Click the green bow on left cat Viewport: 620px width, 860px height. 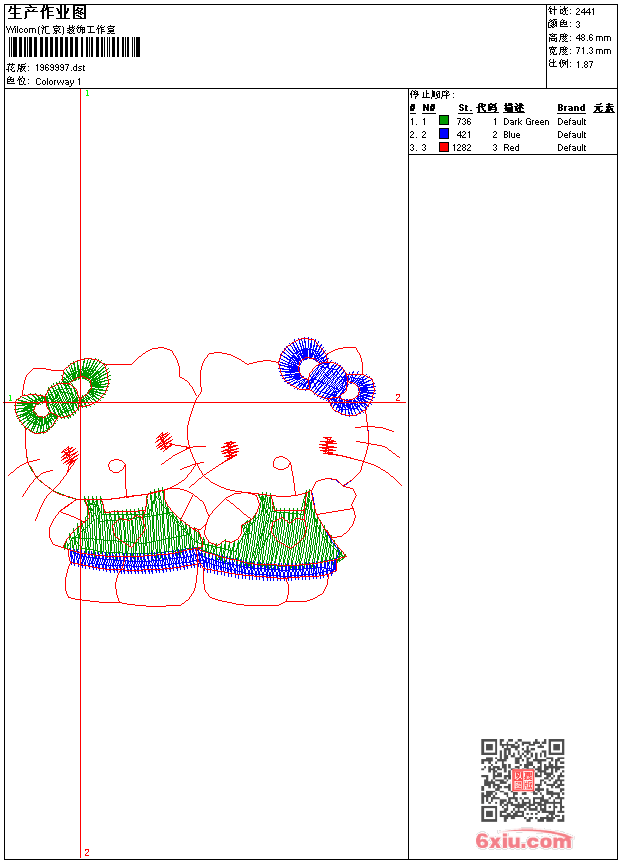[62, 397]
